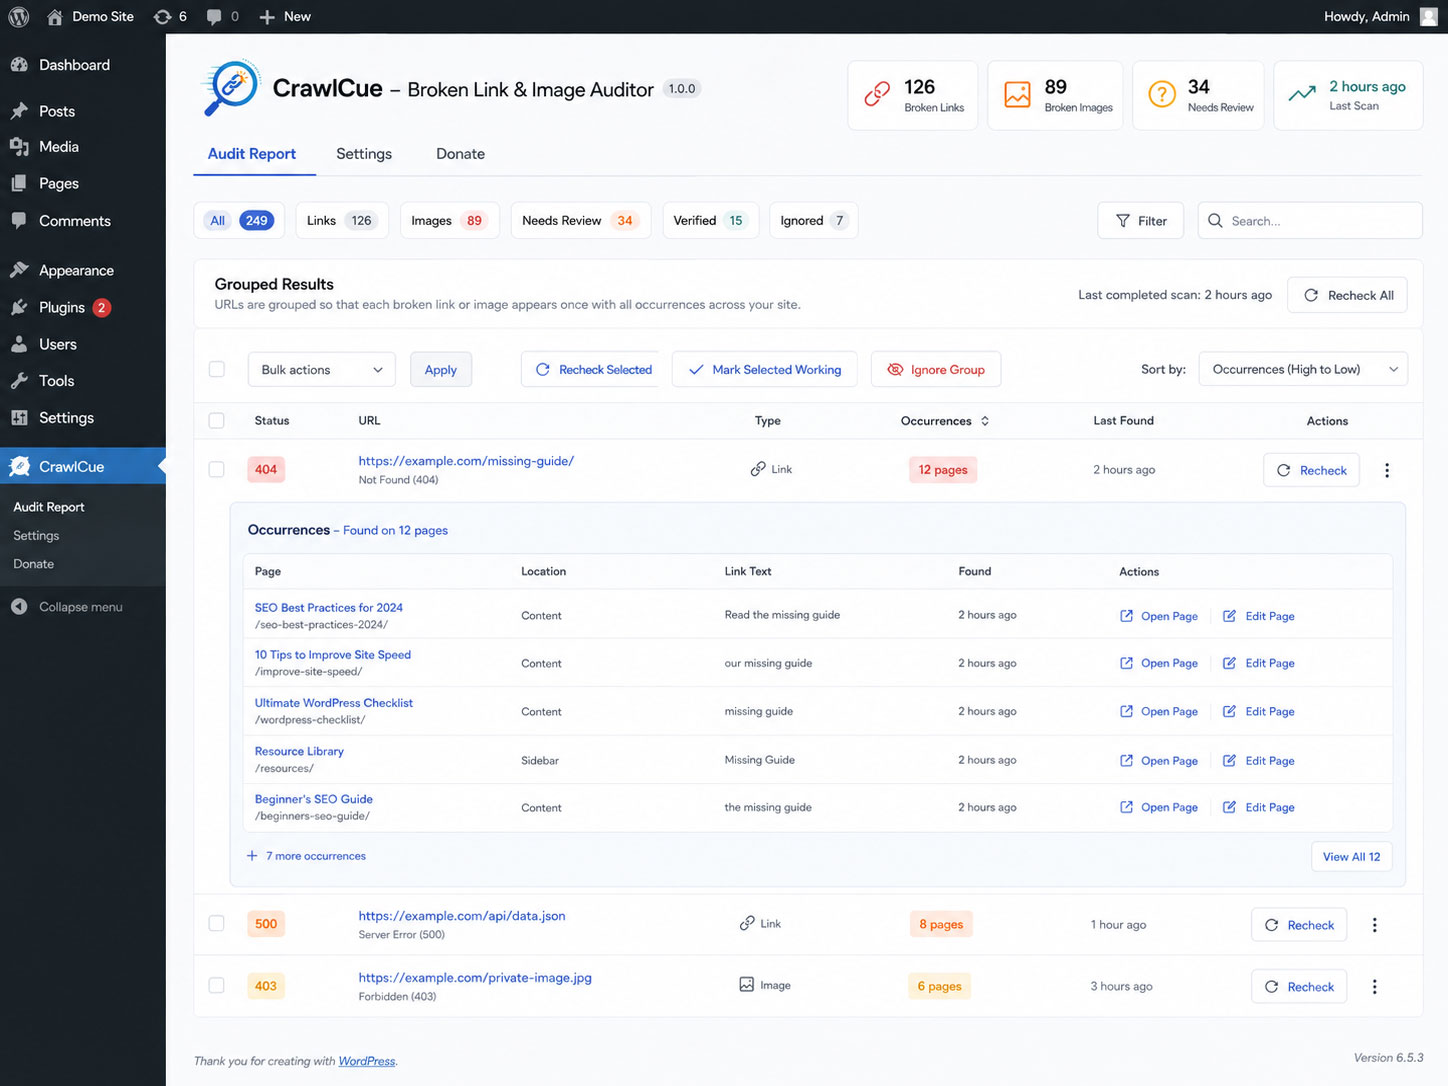Screen dimensions: 1448x1086
Task: Click the last scan trend arrow icon
Action: click(1302, 94)
